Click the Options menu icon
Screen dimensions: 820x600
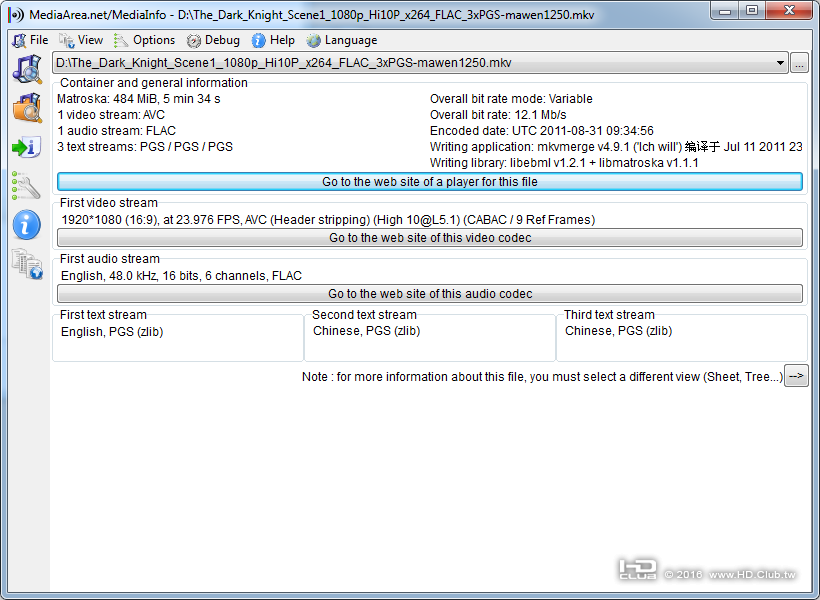click(121, 40)
